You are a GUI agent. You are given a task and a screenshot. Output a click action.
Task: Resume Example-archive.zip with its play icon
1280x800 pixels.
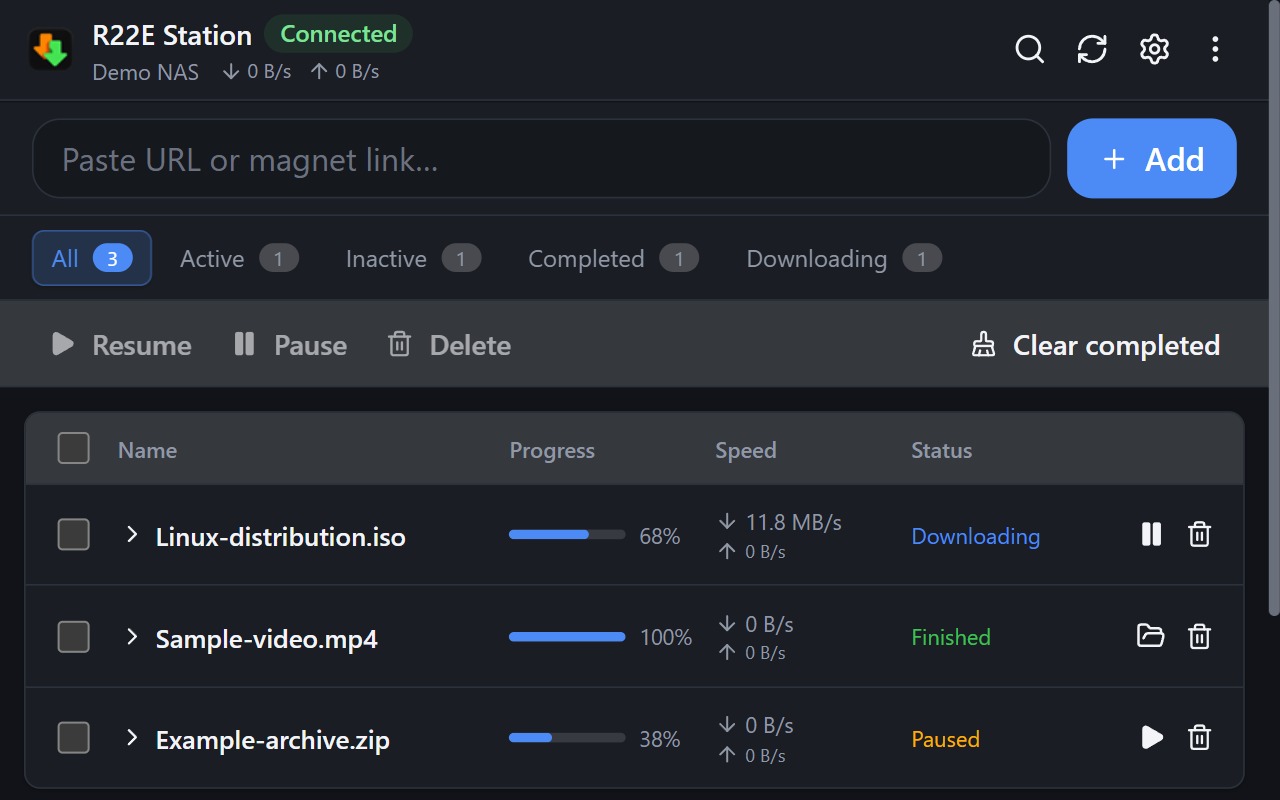(1151, 738)
